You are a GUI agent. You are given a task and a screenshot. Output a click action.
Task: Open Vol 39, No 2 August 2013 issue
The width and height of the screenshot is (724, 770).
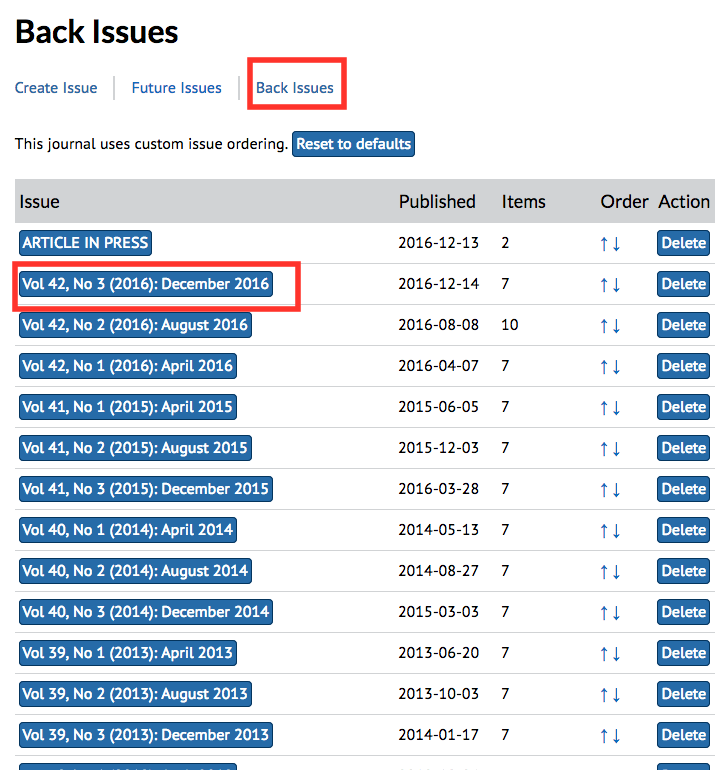point(135,694)
